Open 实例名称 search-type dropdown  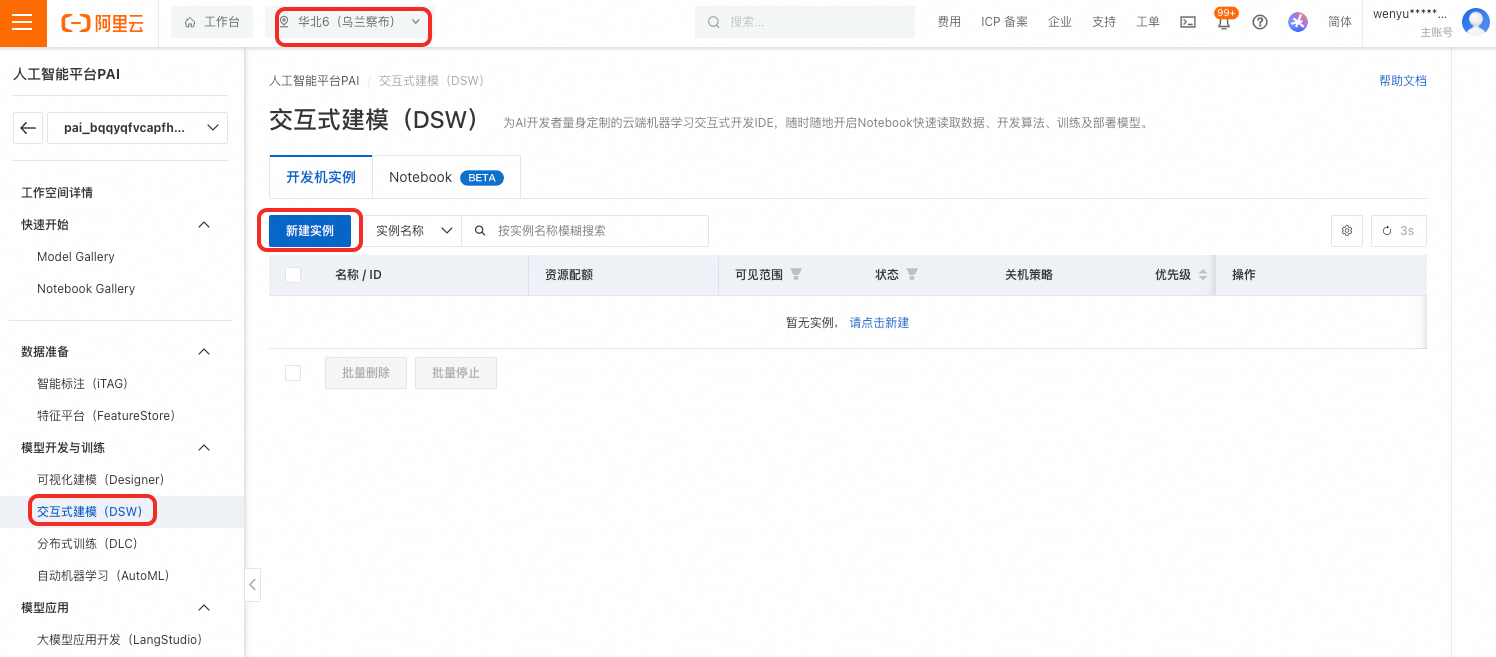tap(413, 231)
